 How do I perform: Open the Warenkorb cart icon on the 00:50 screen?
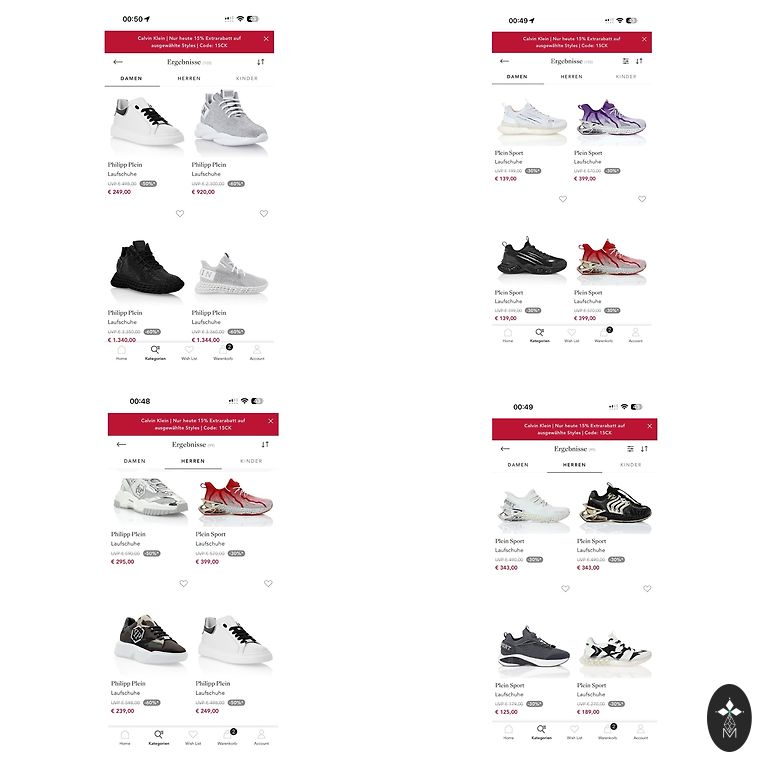[223, 352]
